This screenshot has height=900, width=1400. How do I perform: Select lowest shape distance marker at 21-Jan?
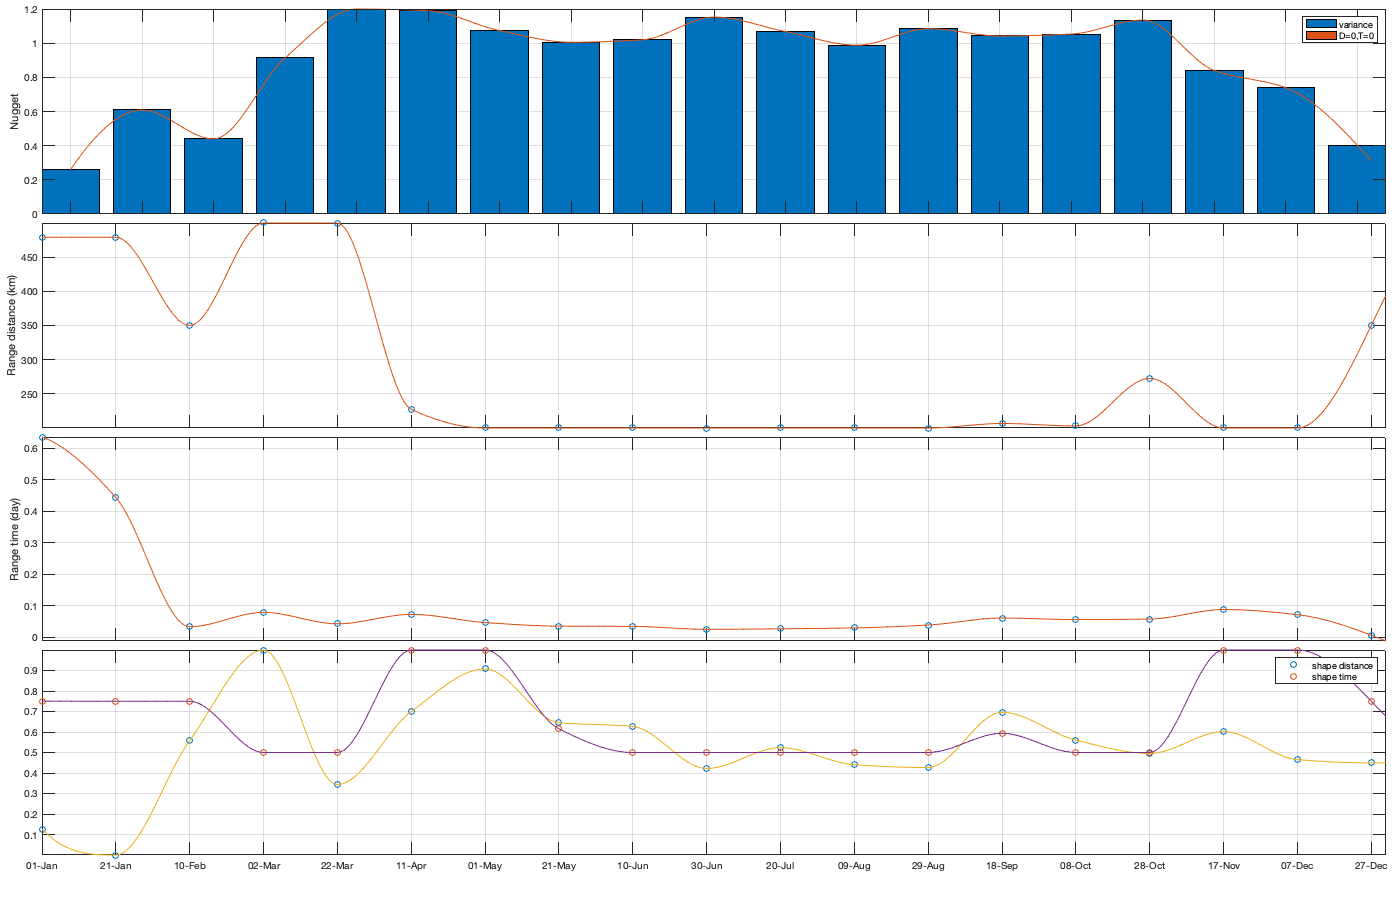[115, 855]
